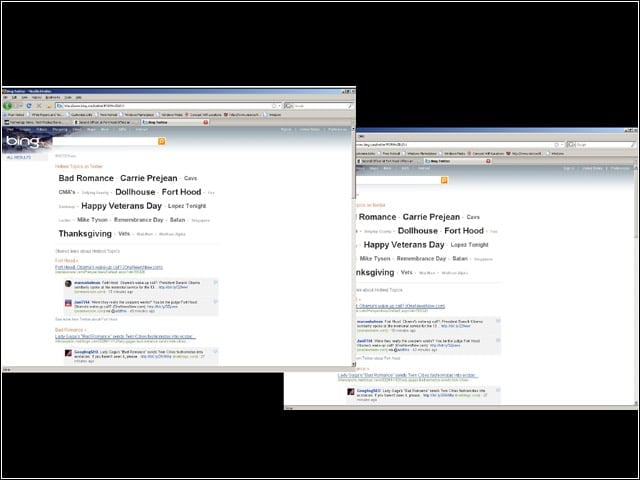This screenshot has height=480, width=640.
Task: Click GooglingSEO avatar in left window
Action: click(68, 353)
